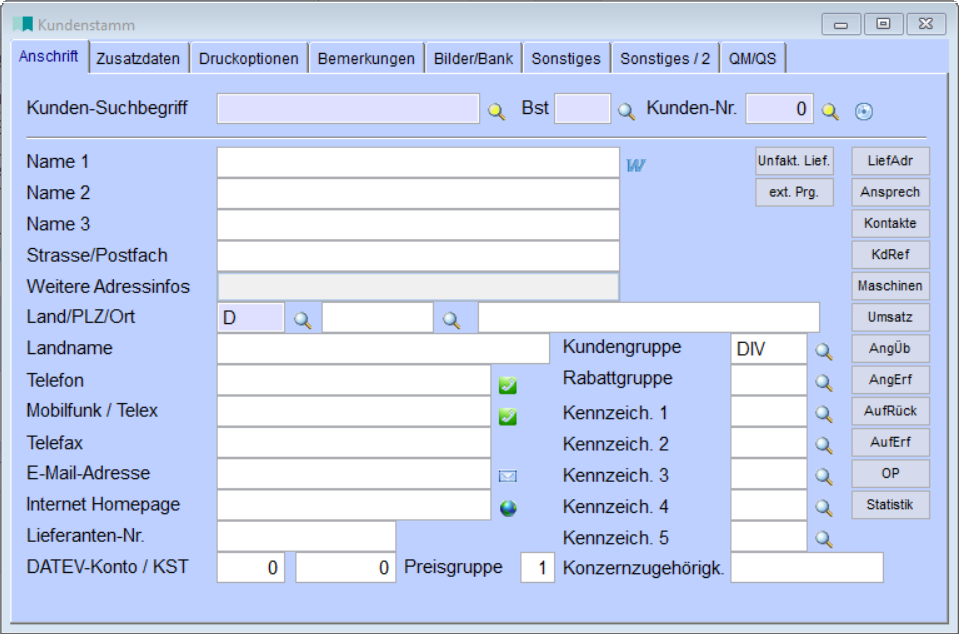
Task: Open the Bilder/Bank tab
Action: [x=473, y=59]
